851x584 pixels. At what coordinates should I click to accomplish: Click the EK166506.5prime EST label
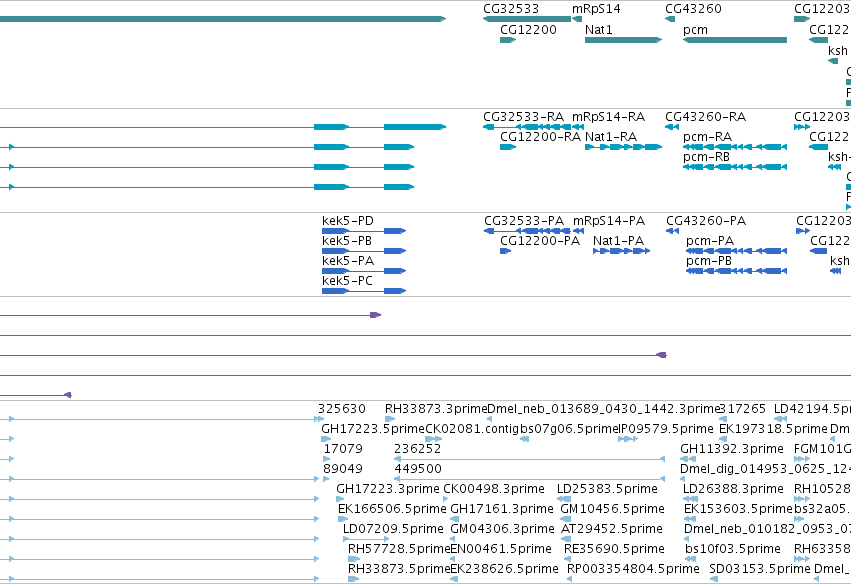[x=392, y=509]
